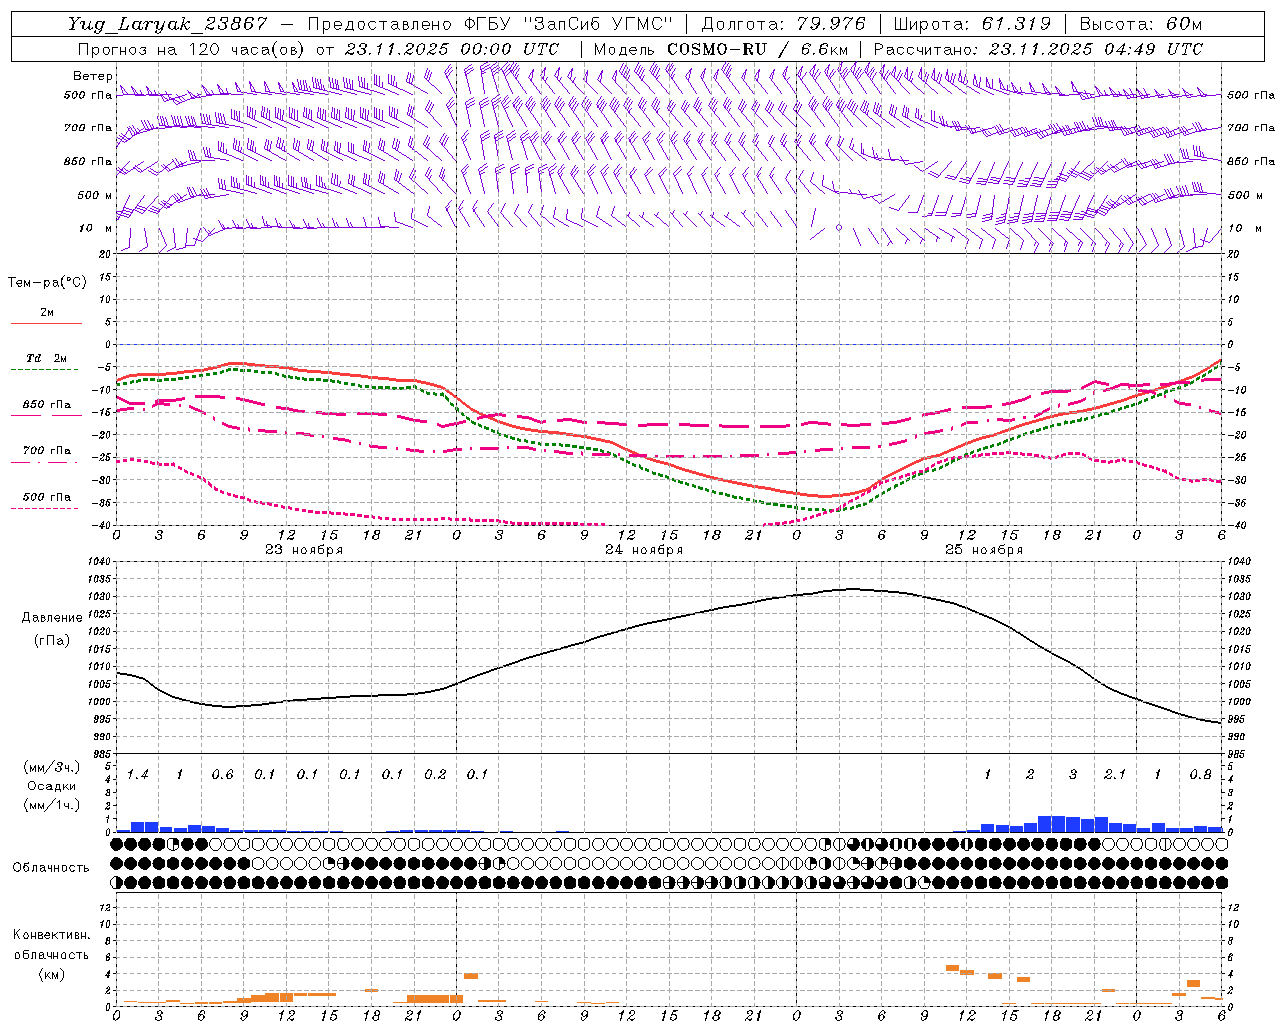Select the 24 ноября date label
This screenshot has width=1280, height=1024.
[x=644, y=550]
